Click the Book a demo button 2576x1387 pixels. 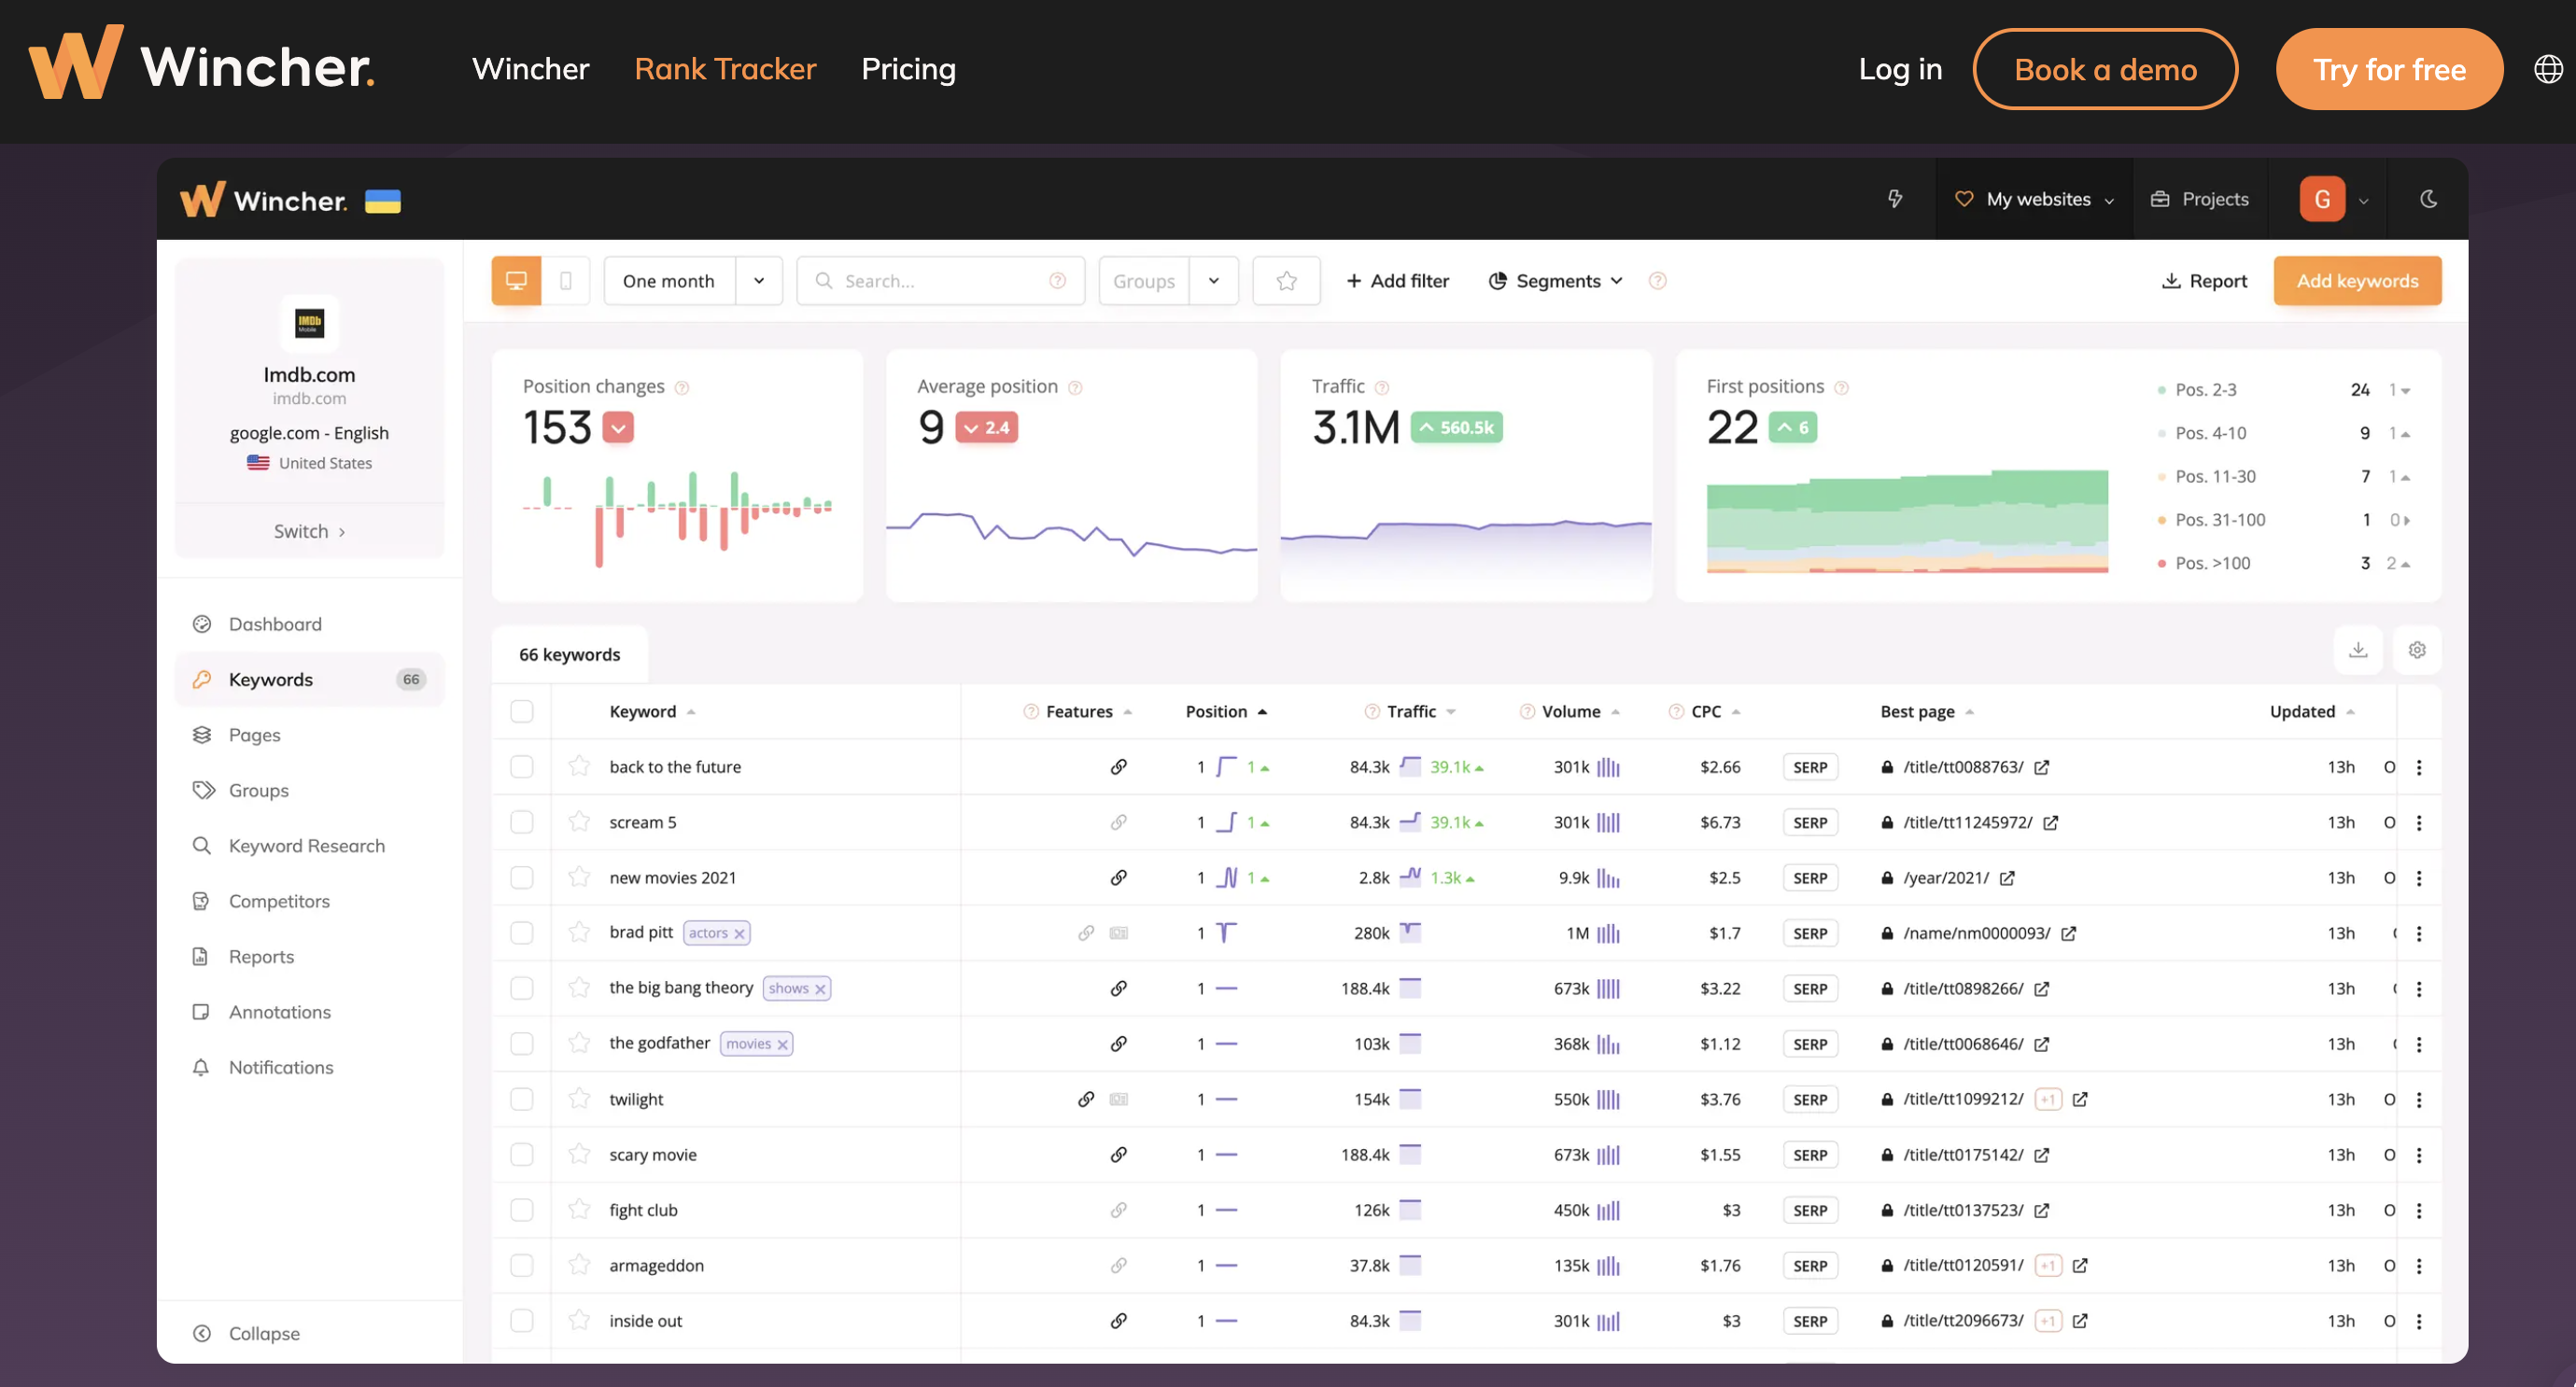coord(2105,69)
